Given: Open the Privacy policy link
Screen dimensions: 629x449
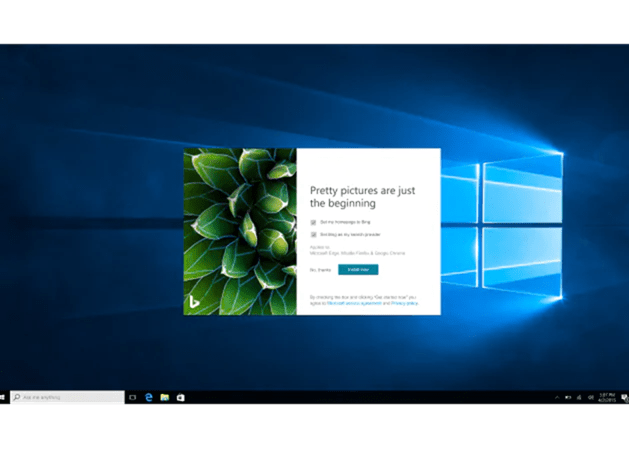Looking at the screenshot, I should point(404,303).
